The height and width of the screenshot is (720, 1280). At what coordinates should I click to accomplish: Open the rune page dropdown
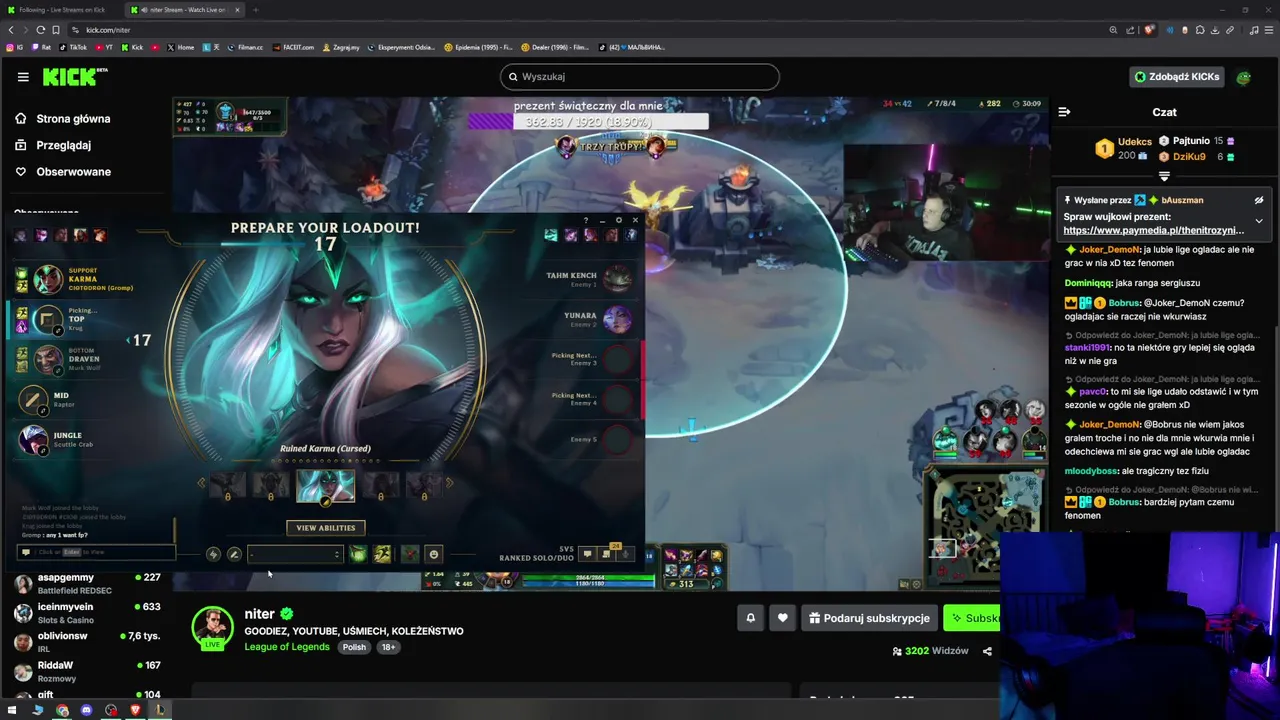point(296,554)
